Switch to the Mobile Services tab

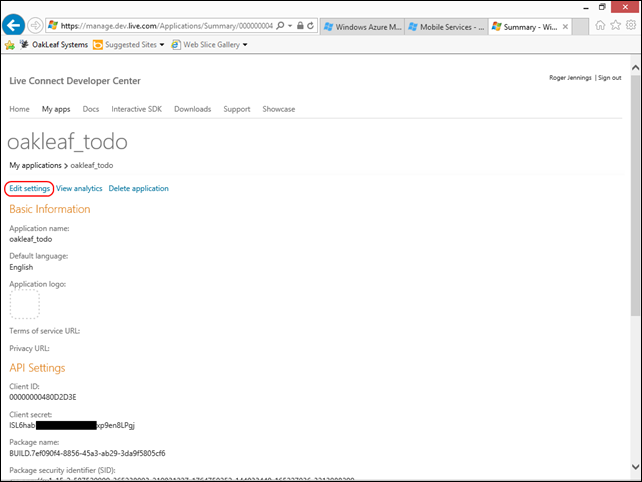(446, 27)
